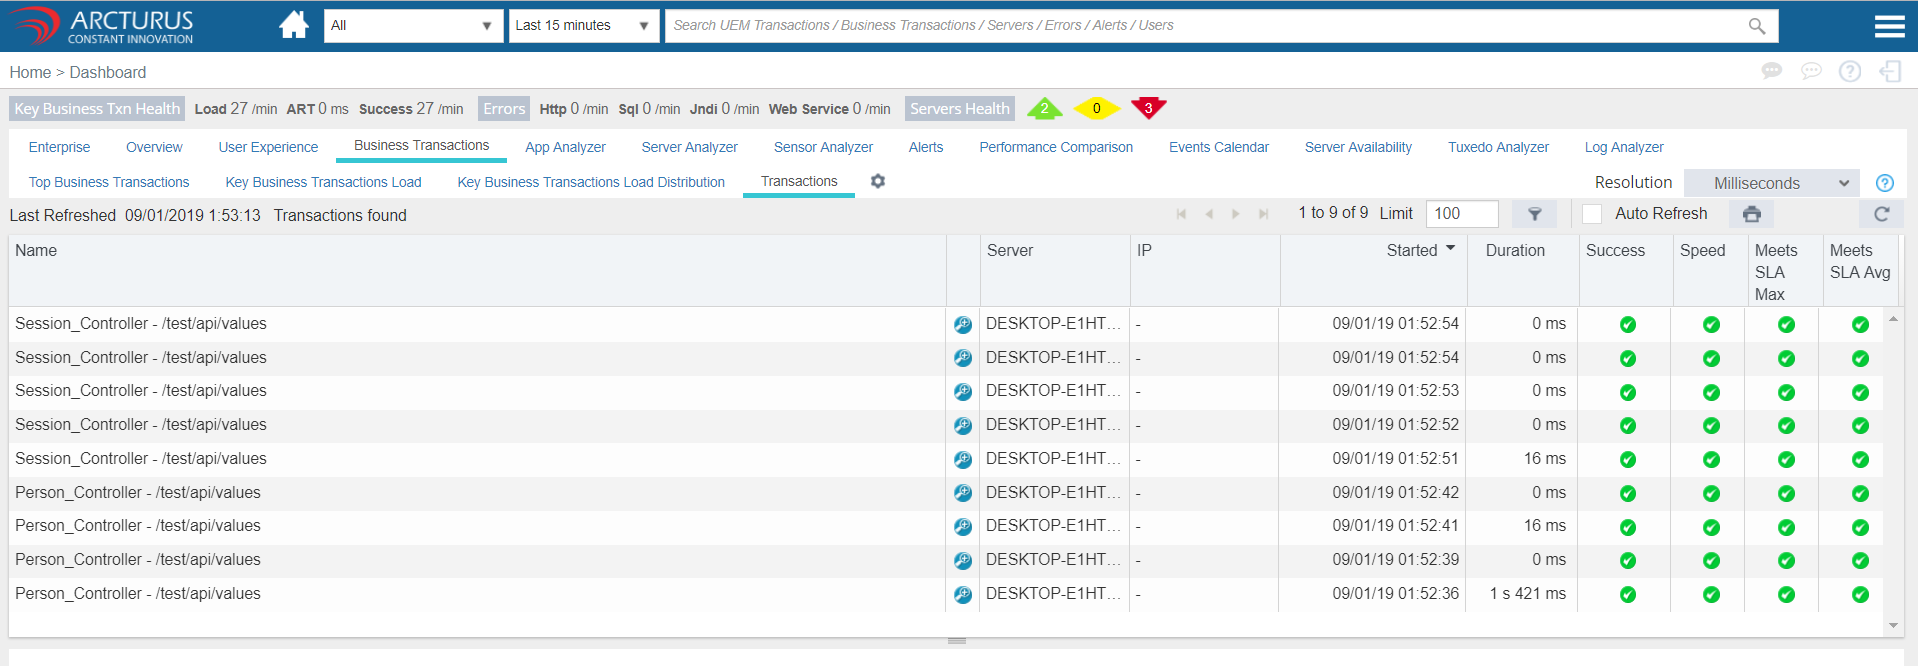Enable the Auto Refresh checkbox
Viewport: 1918px width, 666px height.
click(1592, 214)
